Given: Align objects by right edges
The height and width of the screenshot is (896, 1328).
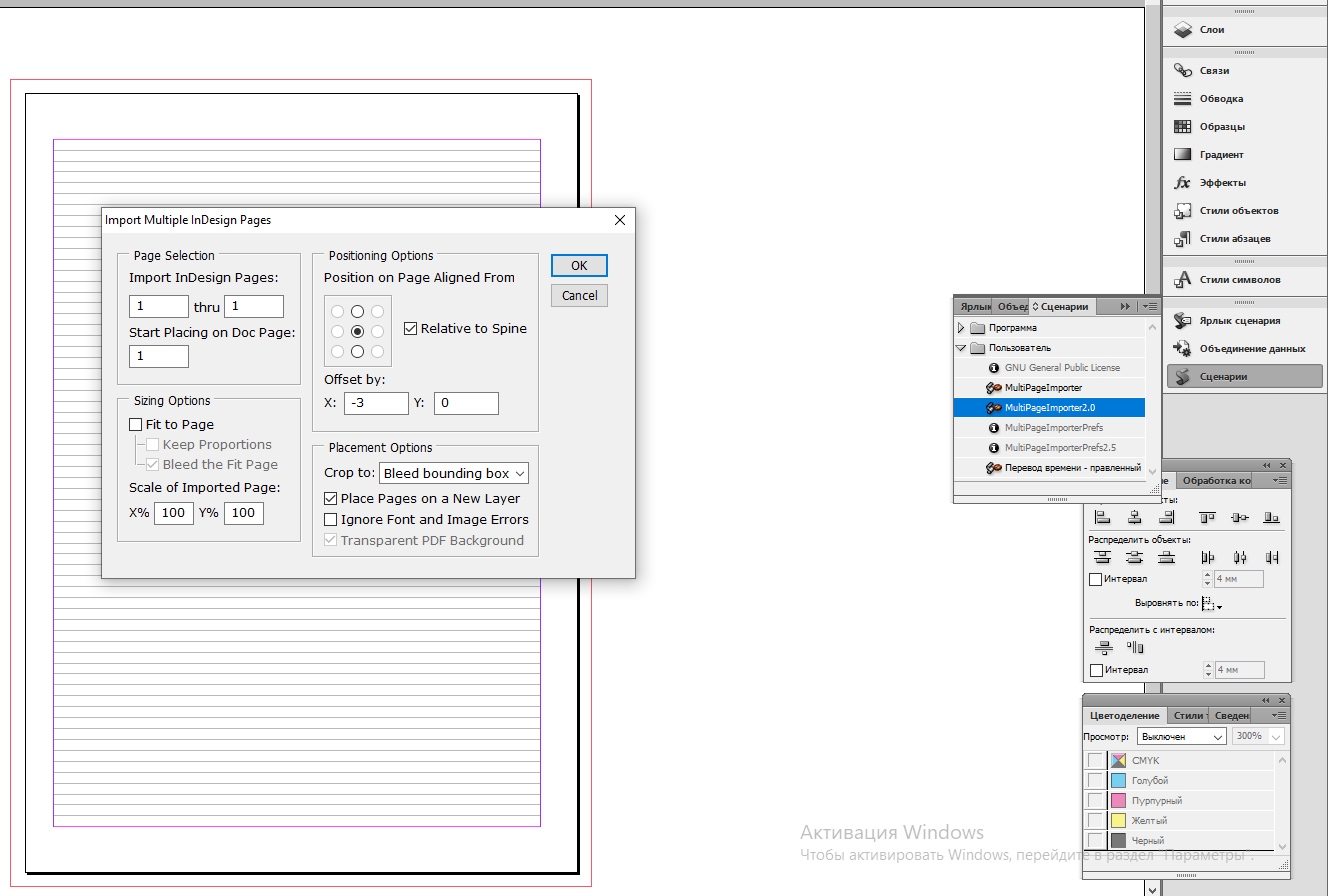Looking at the screenshot, I should point(1166,517).
